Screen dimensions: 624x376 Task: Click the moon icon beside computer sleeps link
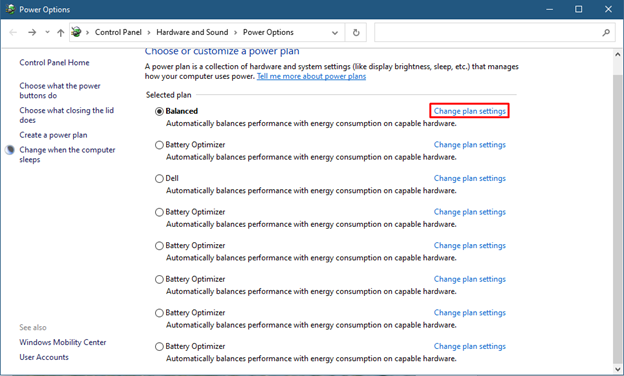pos(10,150)
